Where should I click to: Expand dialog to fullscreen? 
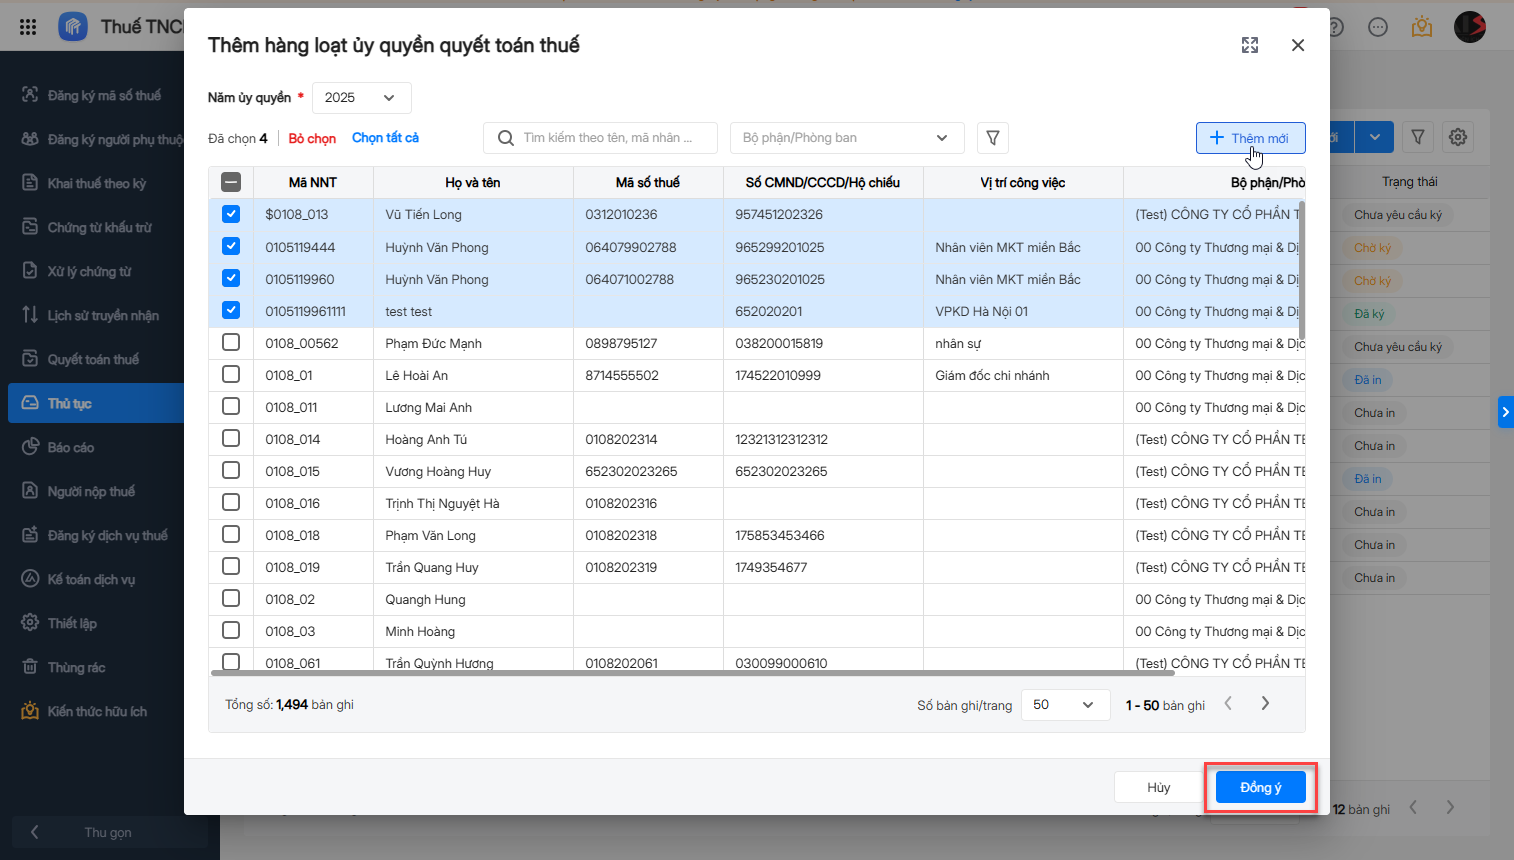pos(1249,45)
